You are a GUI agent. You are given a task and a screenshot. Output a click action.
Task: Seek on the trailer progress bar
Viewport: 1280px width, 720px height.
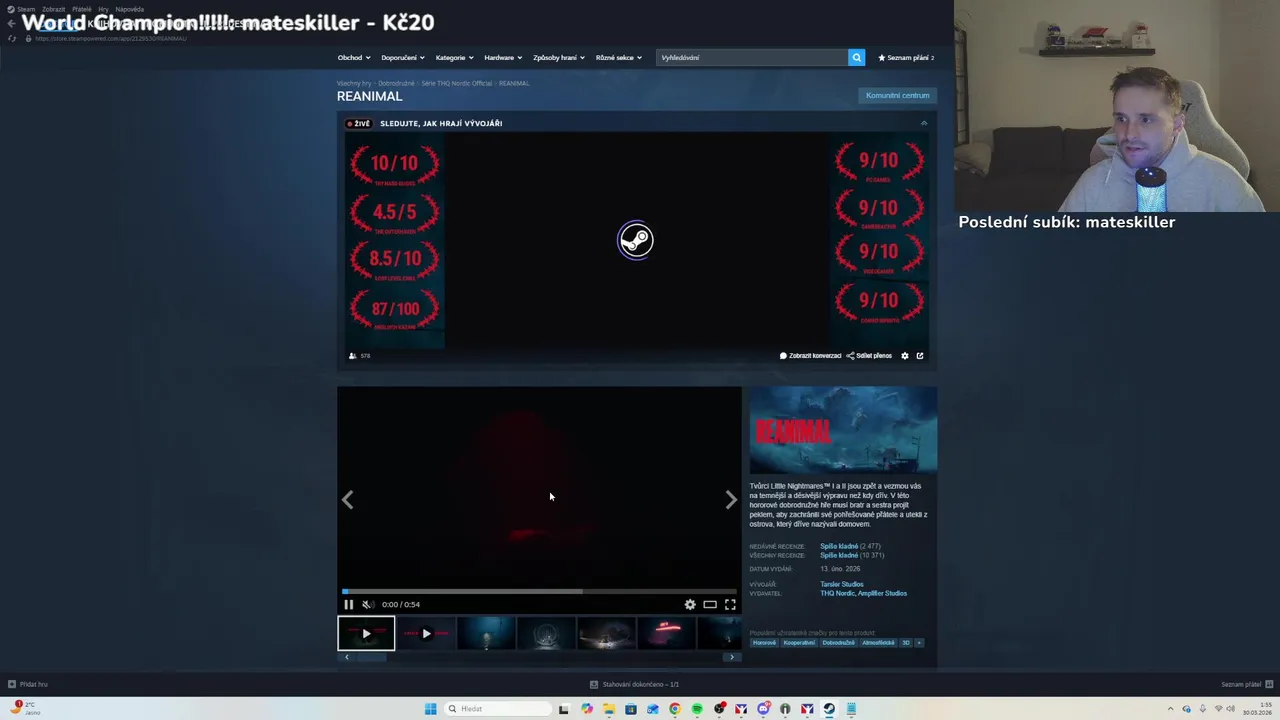[540, 591]
